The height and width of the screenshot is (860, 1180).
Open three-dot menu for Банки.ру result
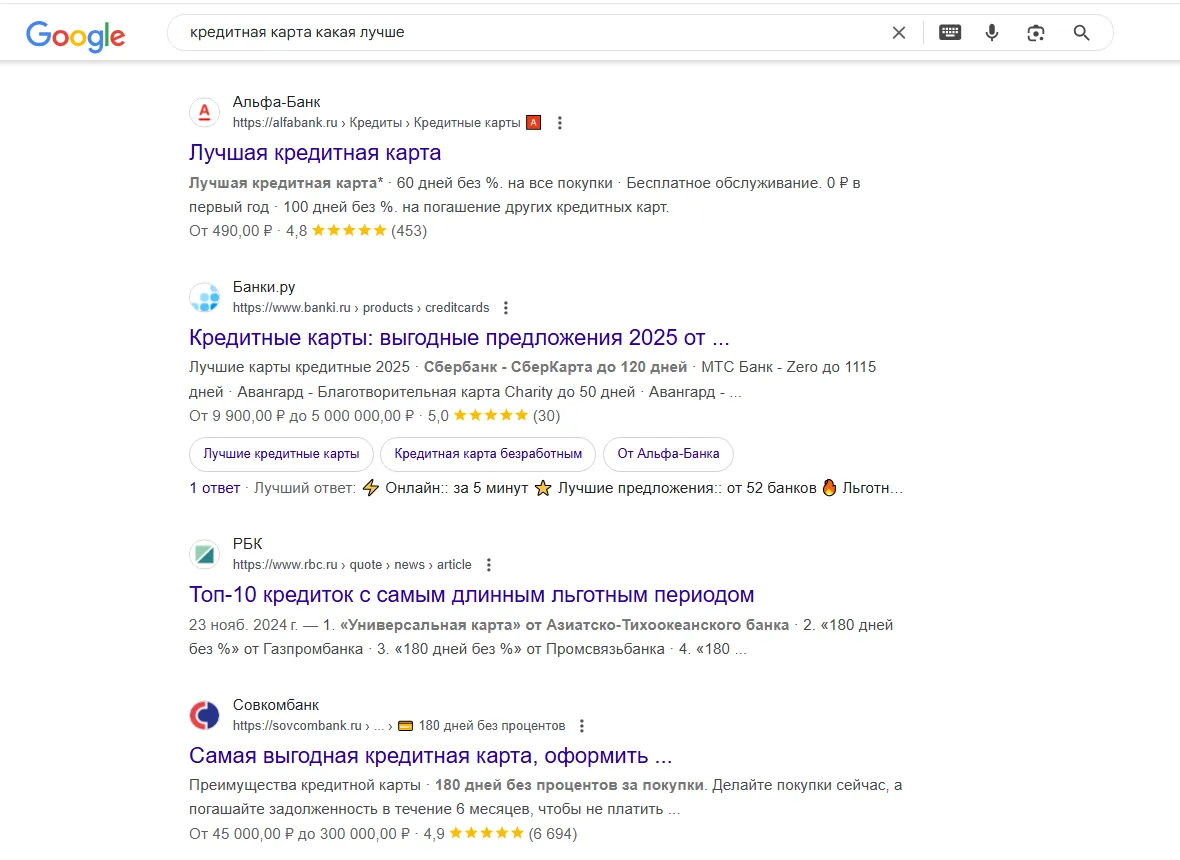coord(506,308)
